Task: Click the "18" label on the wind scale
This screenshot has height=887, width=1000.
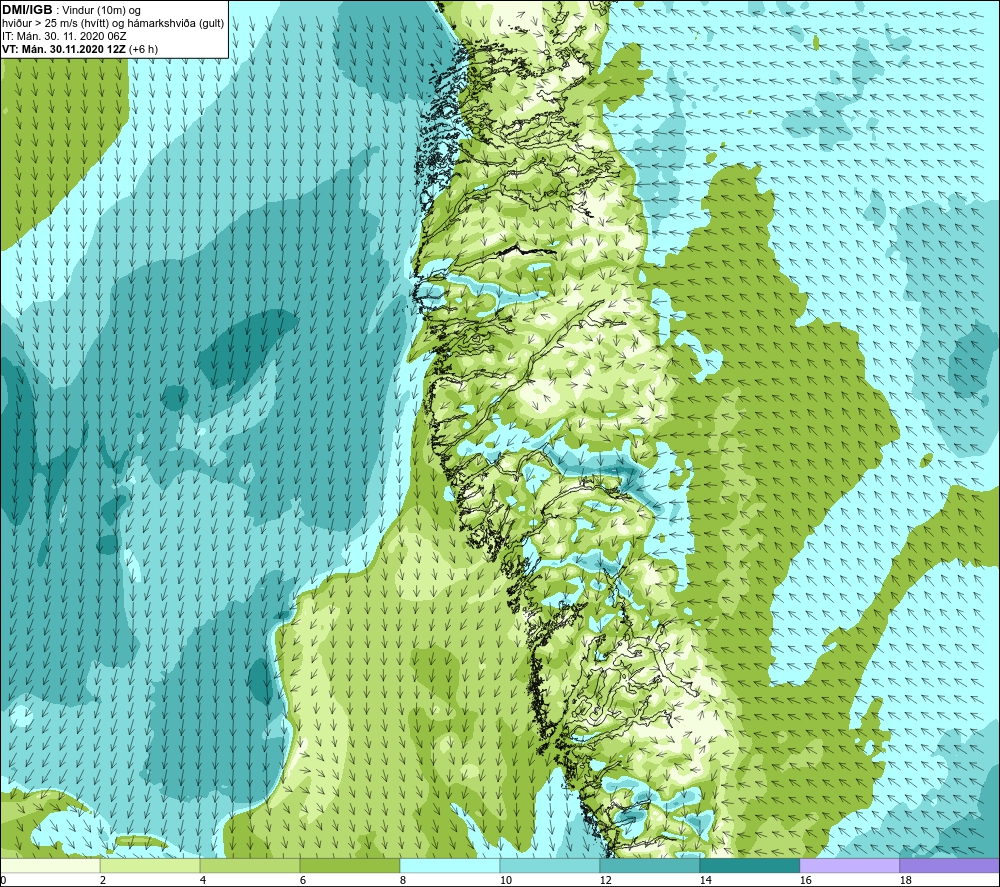Action: click(905, 880)
